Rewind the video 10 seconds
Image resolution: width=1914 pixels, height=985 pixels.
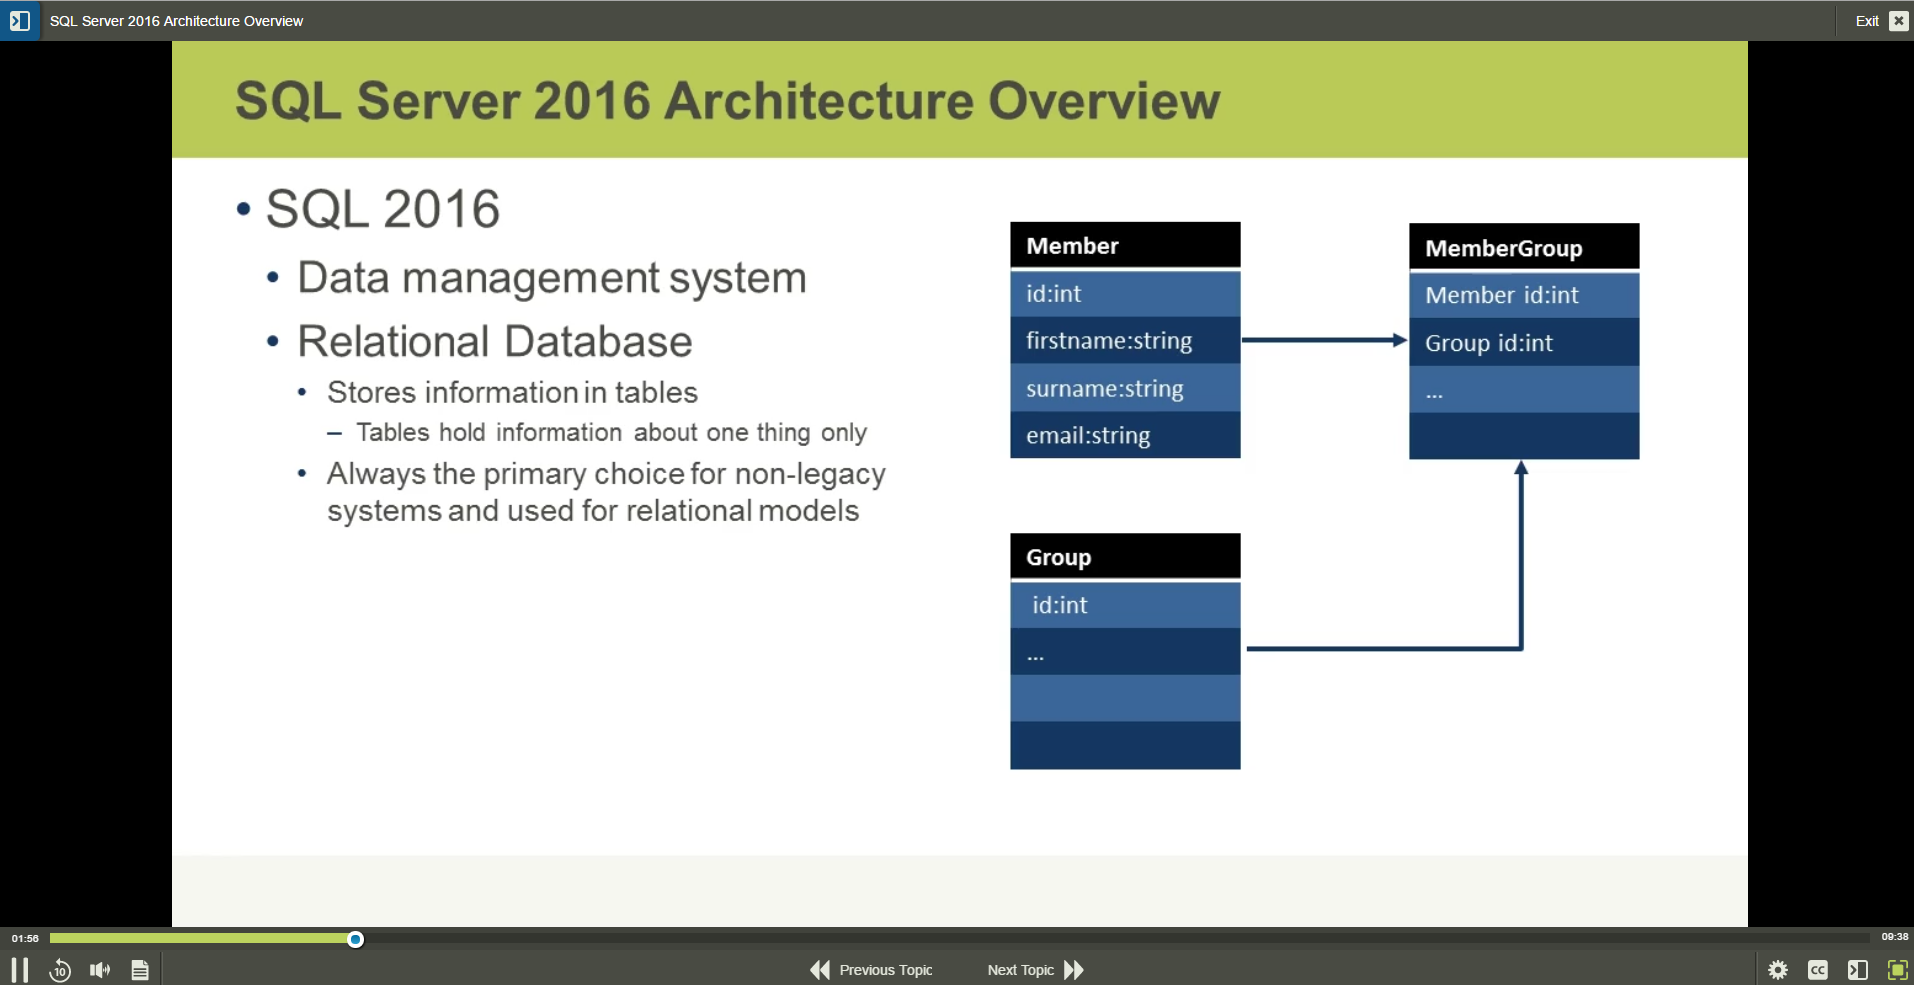(x=59, y=969)
